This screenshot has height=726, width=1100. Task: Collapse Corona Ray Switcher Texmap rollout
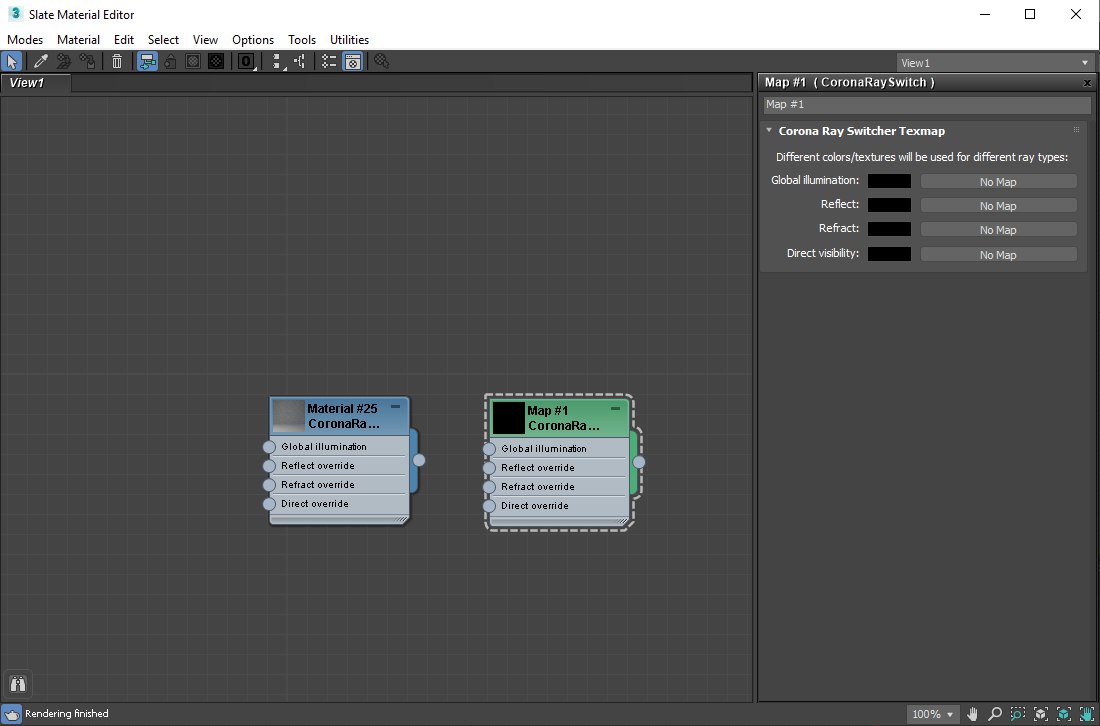(x=769, y=130)
